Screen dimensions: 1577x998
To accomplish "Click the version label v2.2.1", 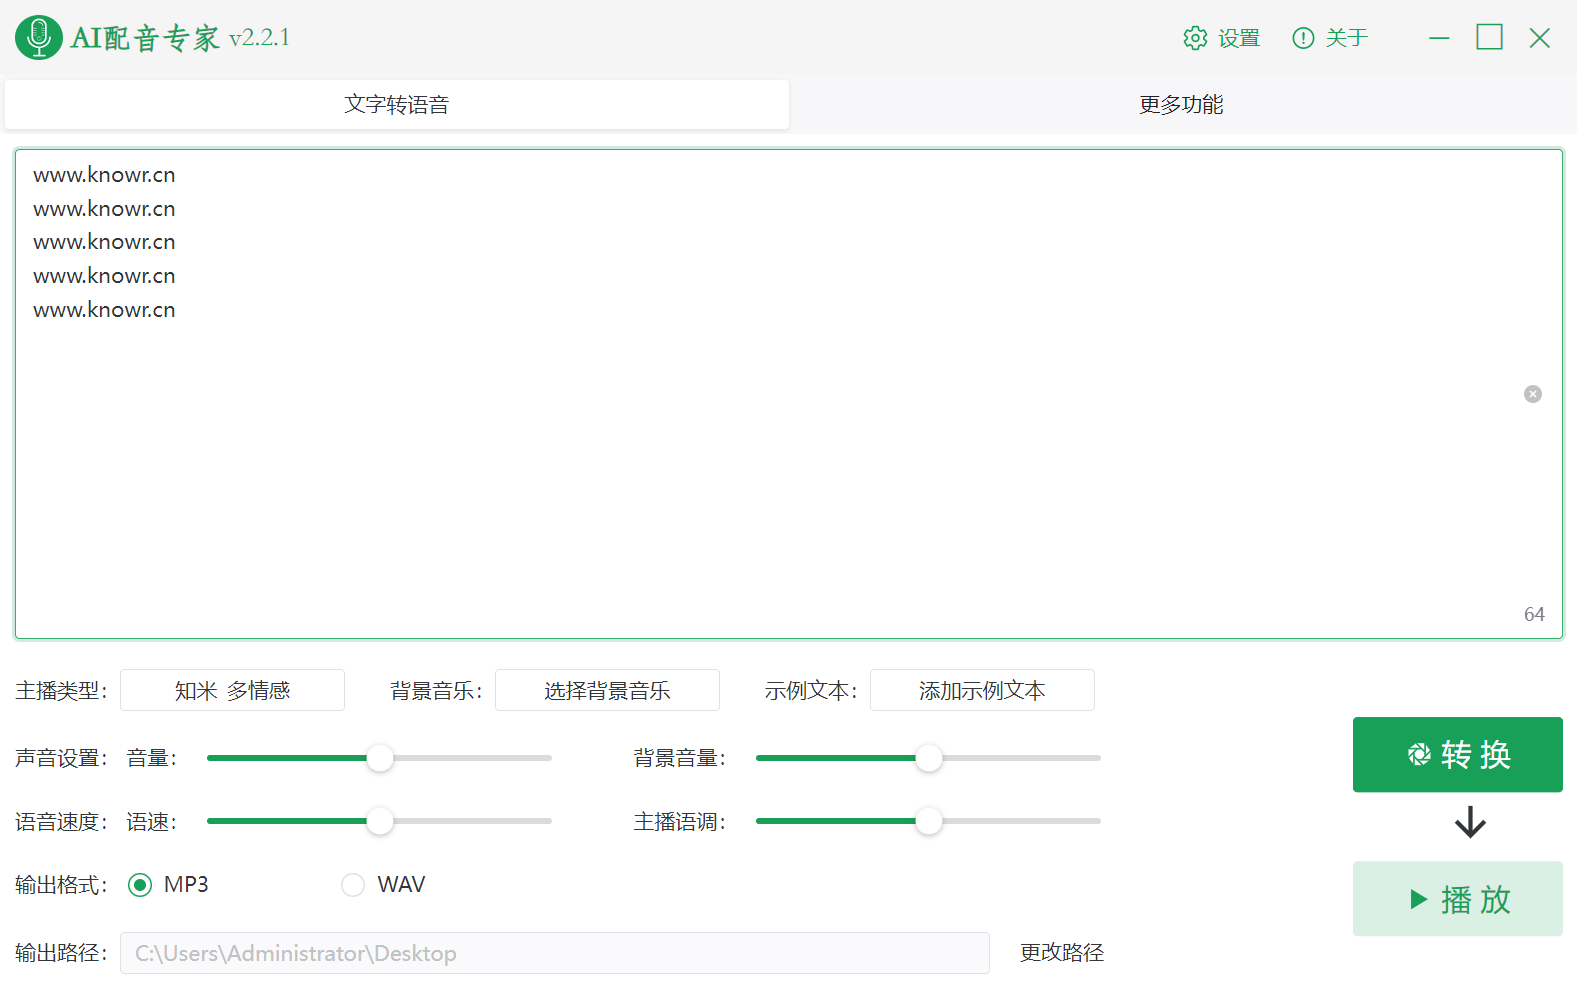I will tap(259, 38).
